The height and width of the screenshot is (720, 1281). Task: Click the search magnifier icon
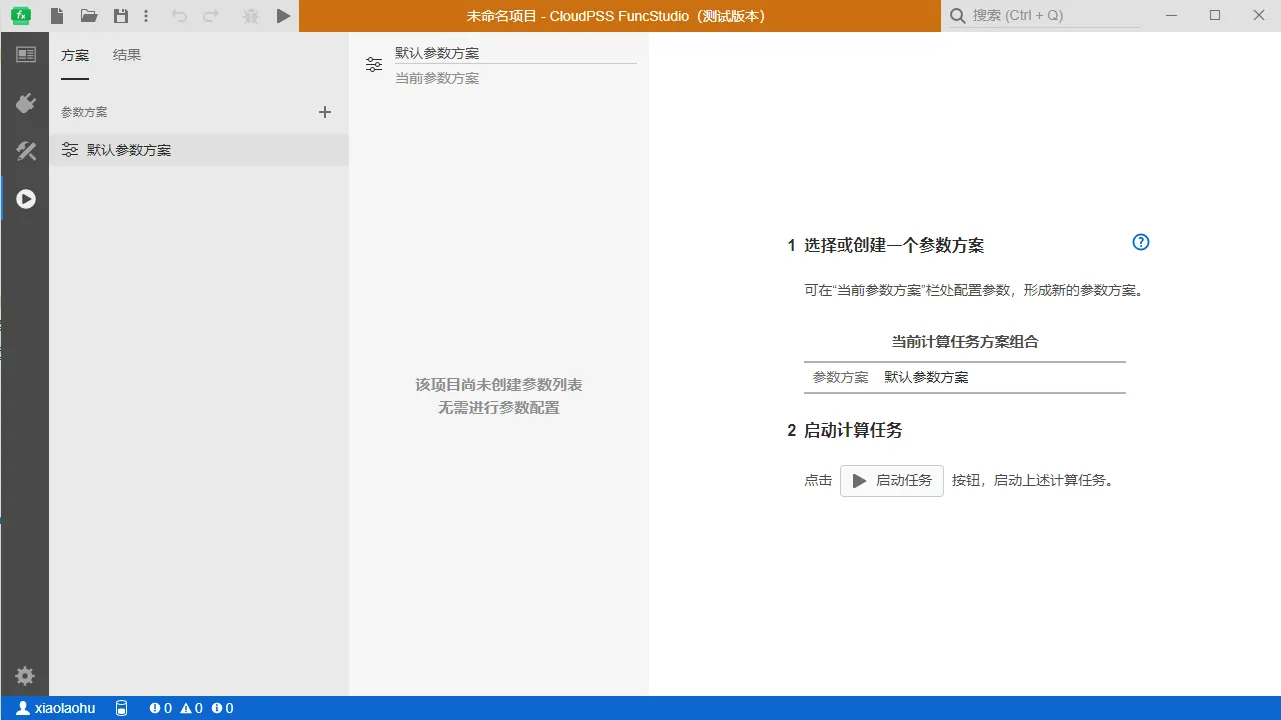tap(958, 15)
